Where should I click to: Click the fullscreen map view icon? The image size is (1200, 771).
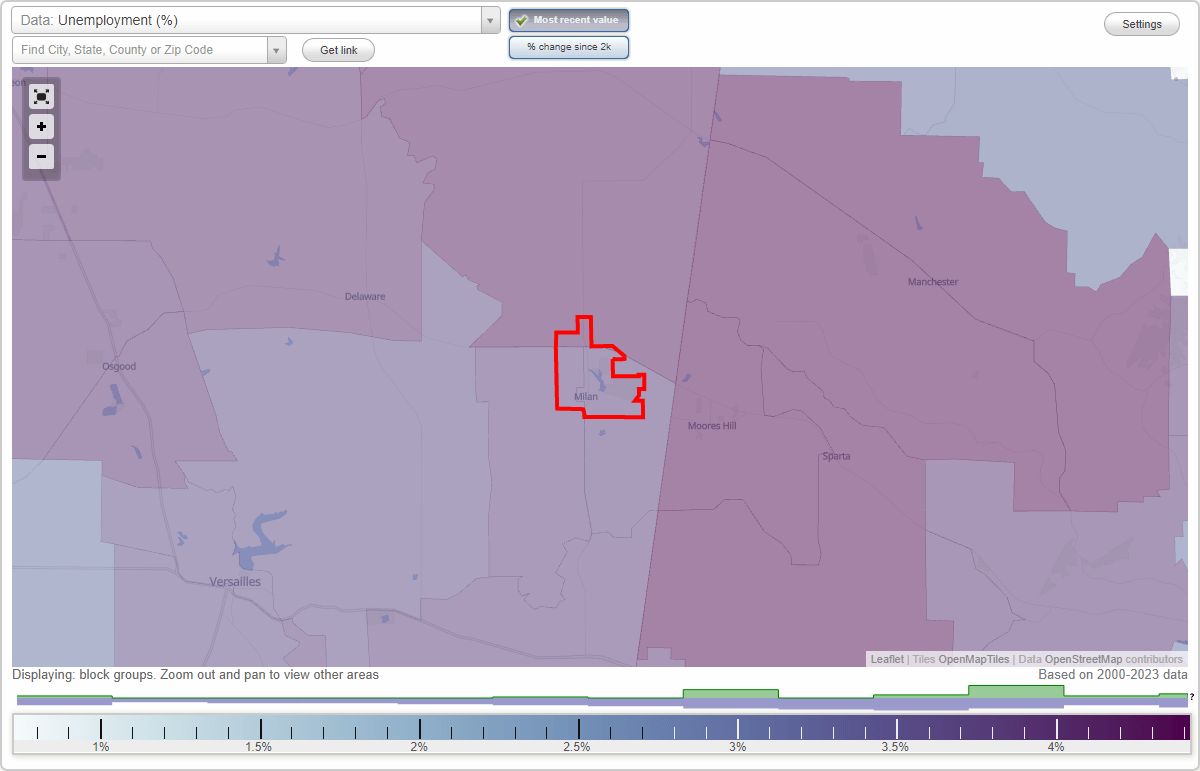[41, 96]
